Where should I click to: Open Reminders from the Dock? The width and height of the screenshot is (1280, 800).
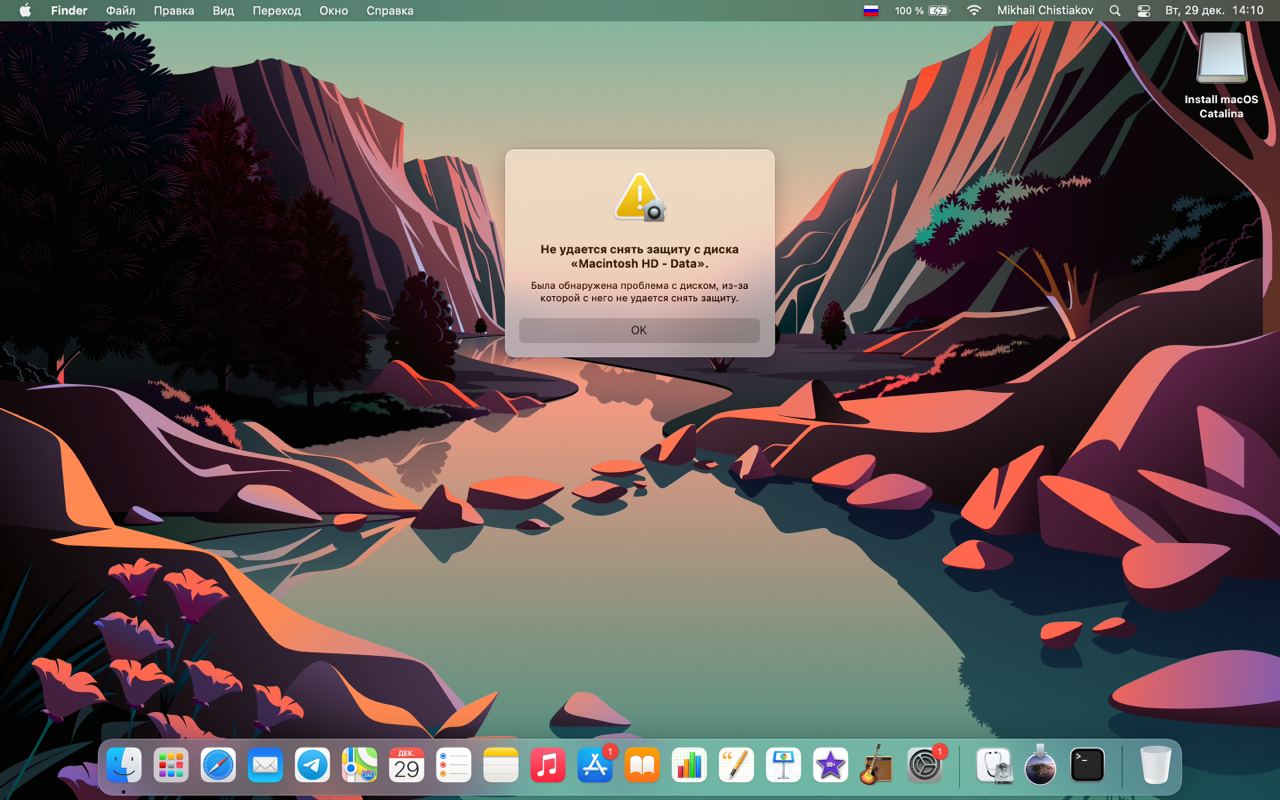click(453, 766)
